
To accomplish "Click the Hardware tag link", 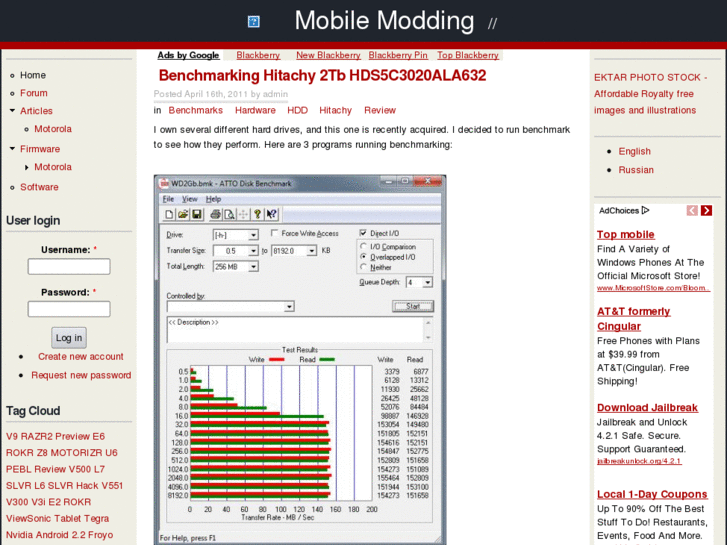I will click(255, 110).
